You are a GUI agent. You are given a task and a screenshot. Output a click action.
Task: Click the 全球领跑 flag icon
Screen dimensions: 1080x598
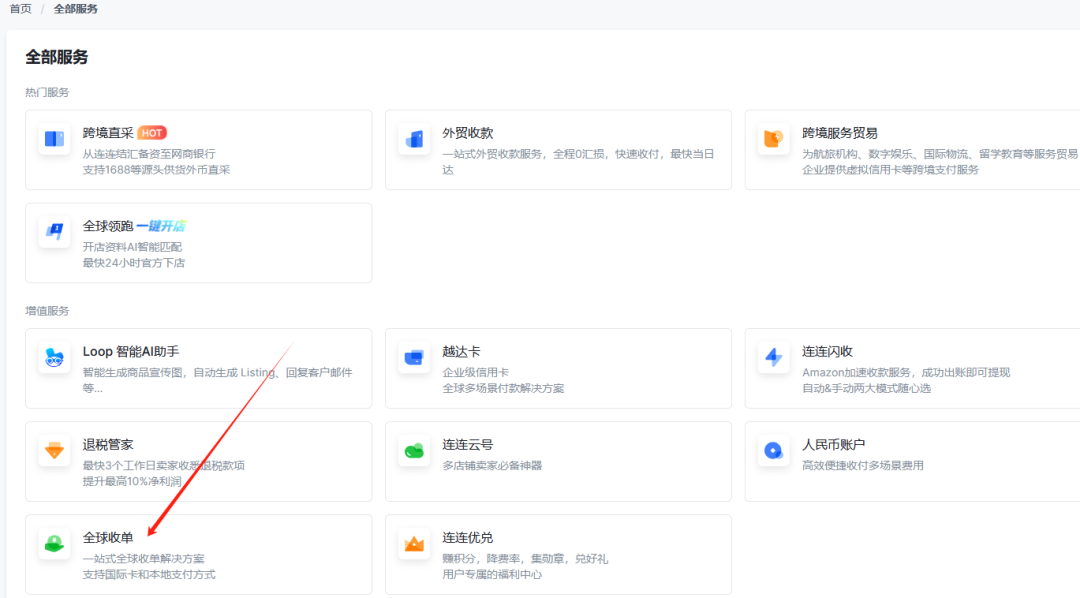click(x=55, y=232)
